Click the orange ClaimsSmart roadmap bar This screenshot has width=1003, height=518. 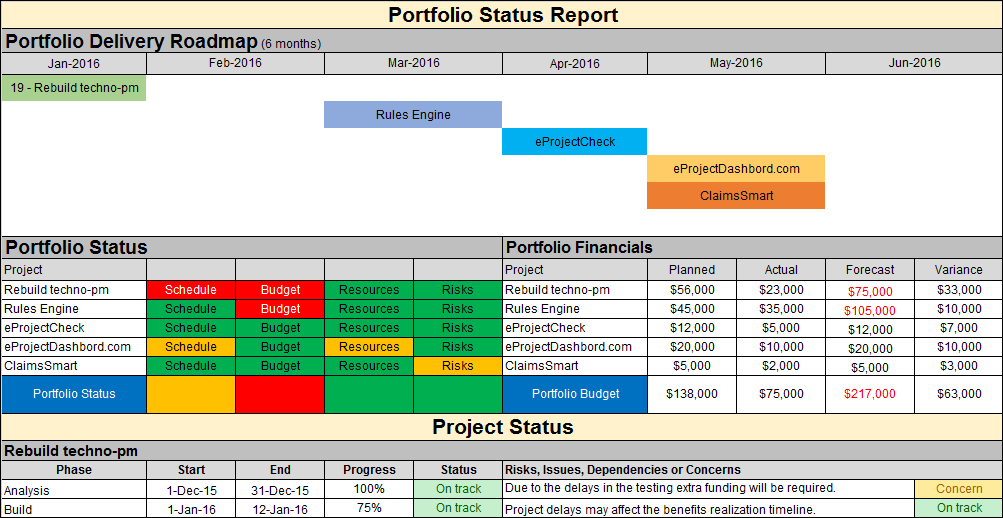736,196
